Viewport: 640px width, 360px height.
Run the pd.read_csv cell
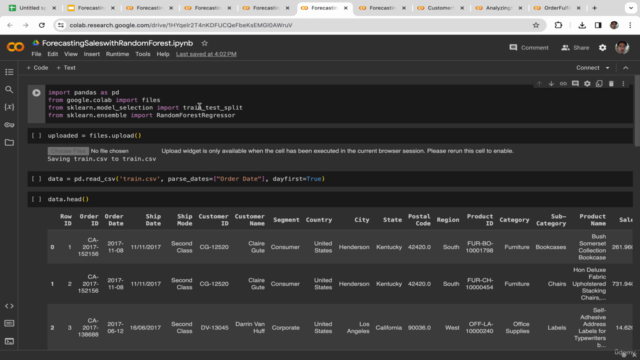point(36,179)
